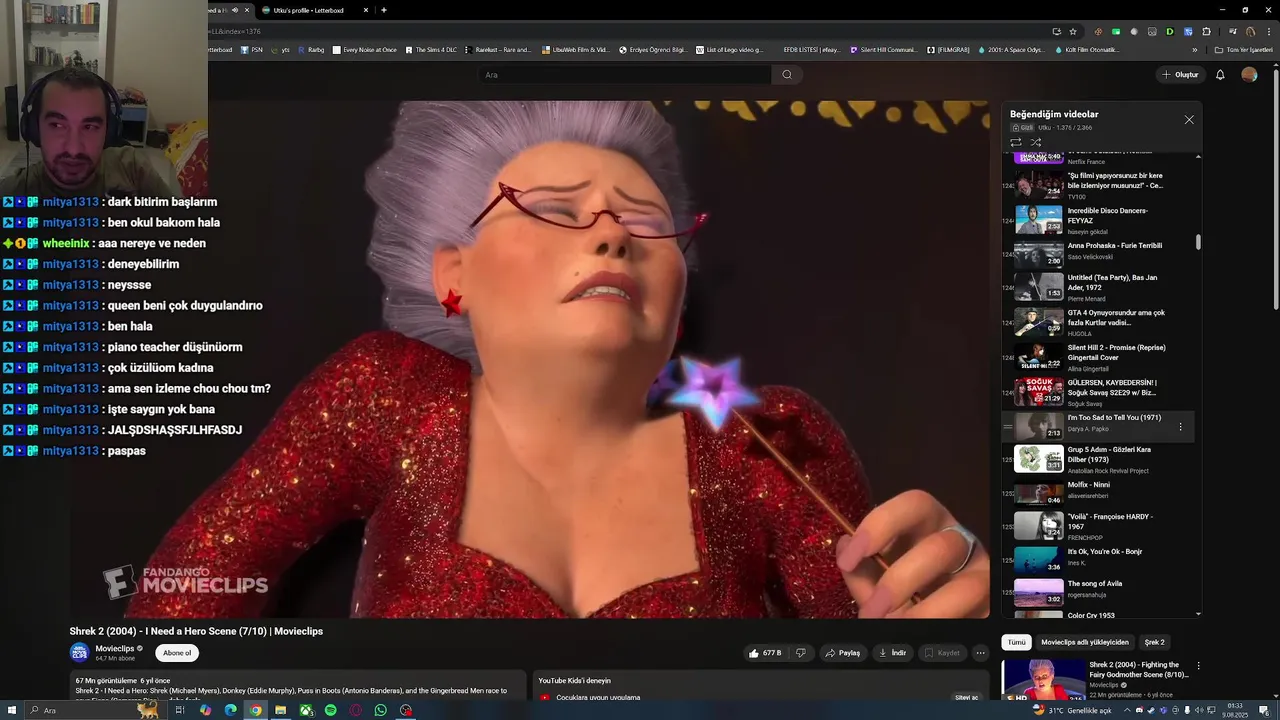This screenshot has height=720, width=1280.
Task: Click the Abone ol subscribe button
Action: (177, 653)
